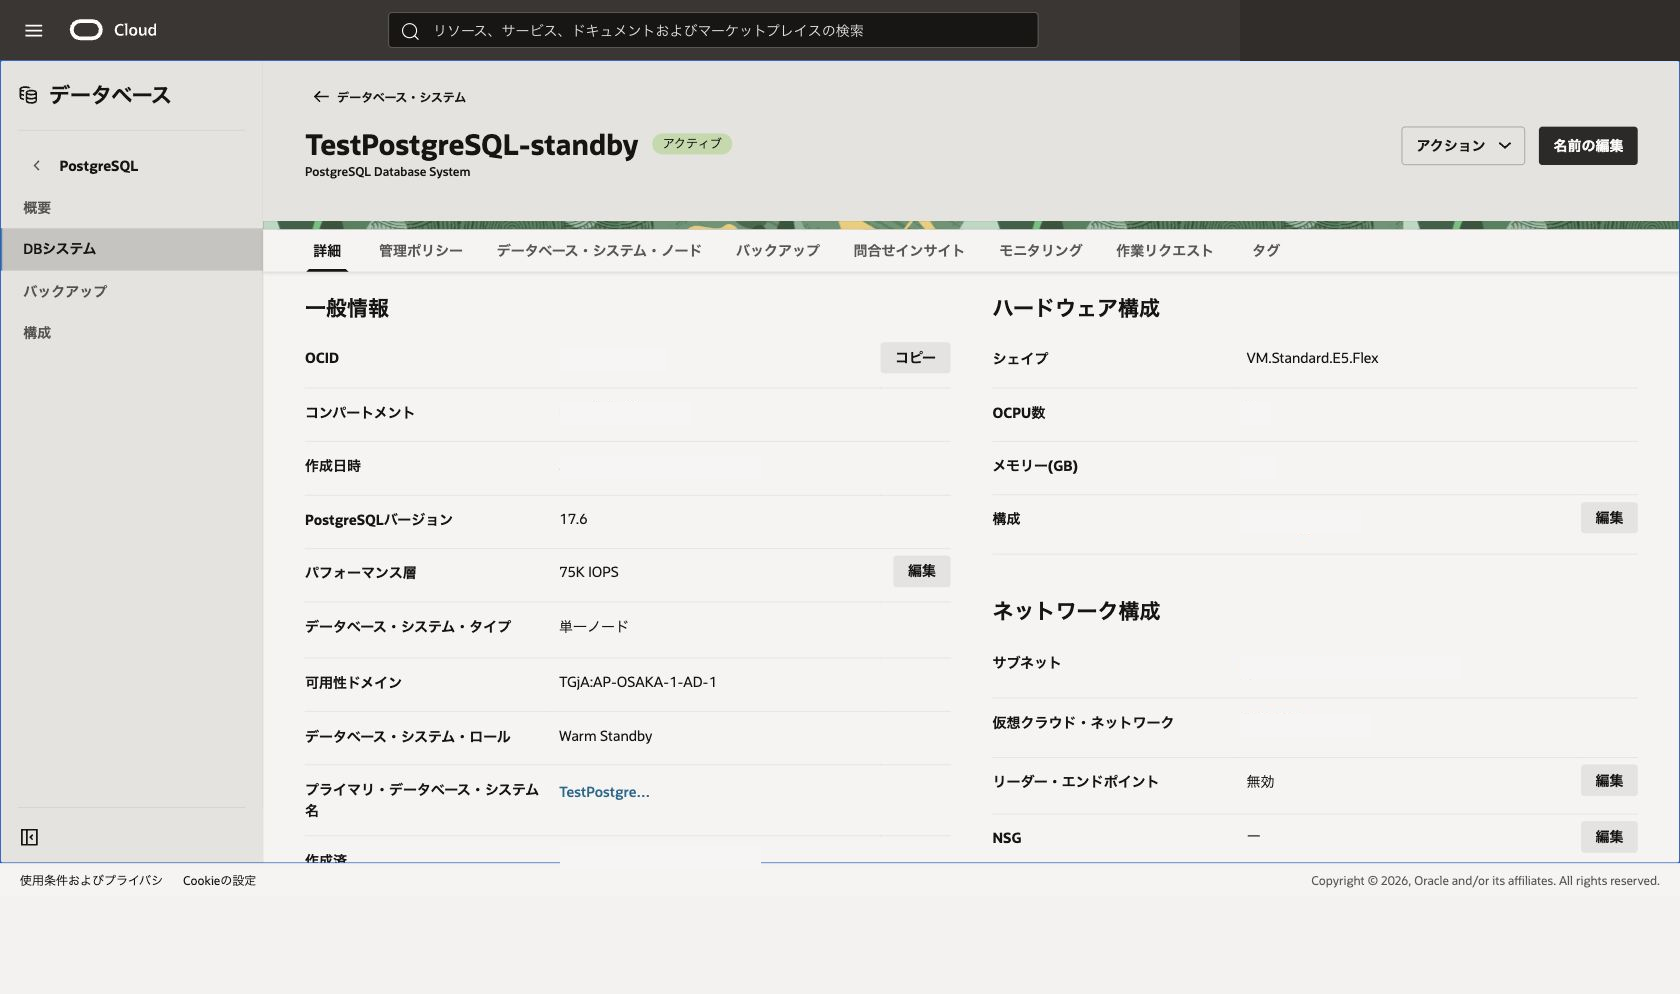The image size is (1680, 994).
Task: Open the hamburger navigation menu
Action: 33,30
